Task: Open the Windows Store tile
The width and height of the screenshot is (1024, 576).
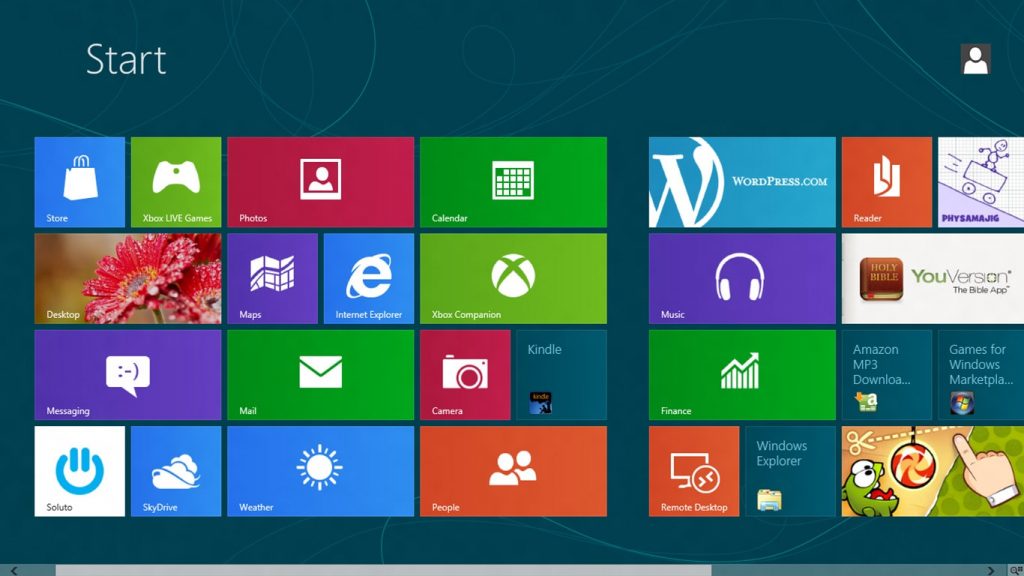Action: [79, 181]
